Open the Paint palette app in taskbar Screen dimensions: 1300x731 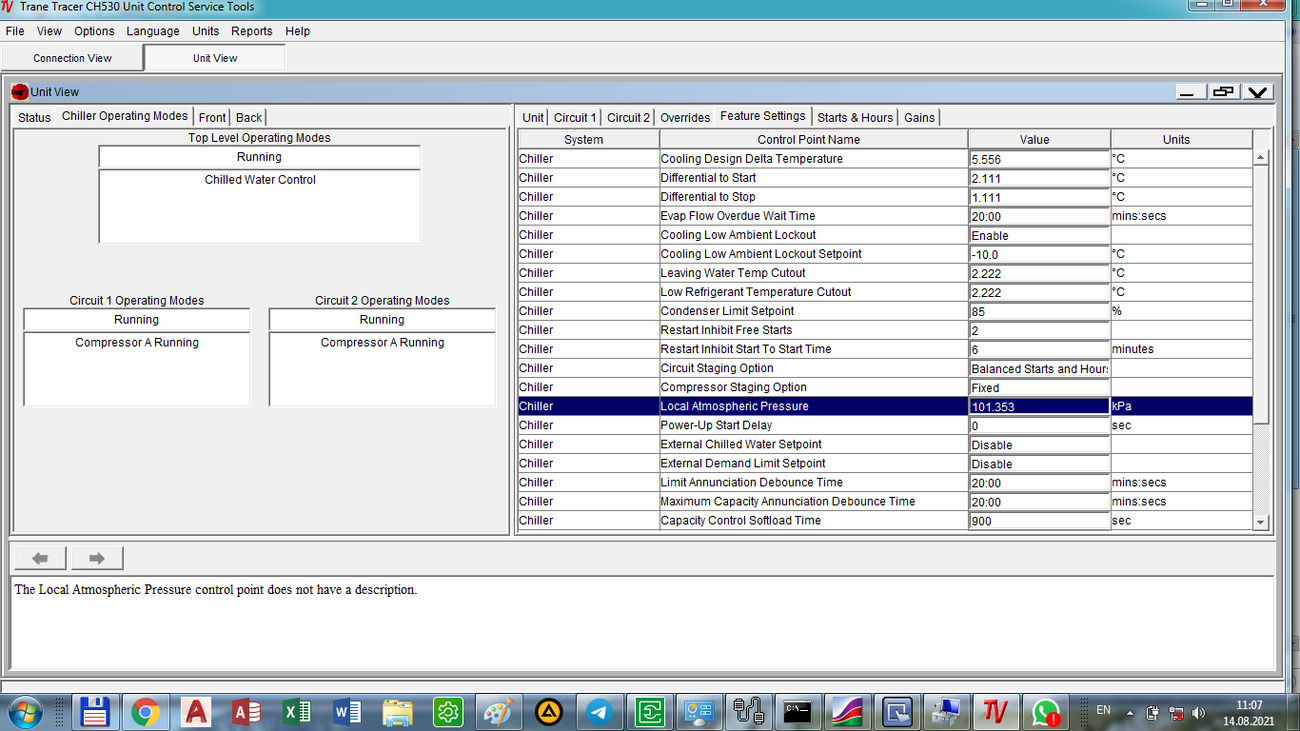pos(498,712)
